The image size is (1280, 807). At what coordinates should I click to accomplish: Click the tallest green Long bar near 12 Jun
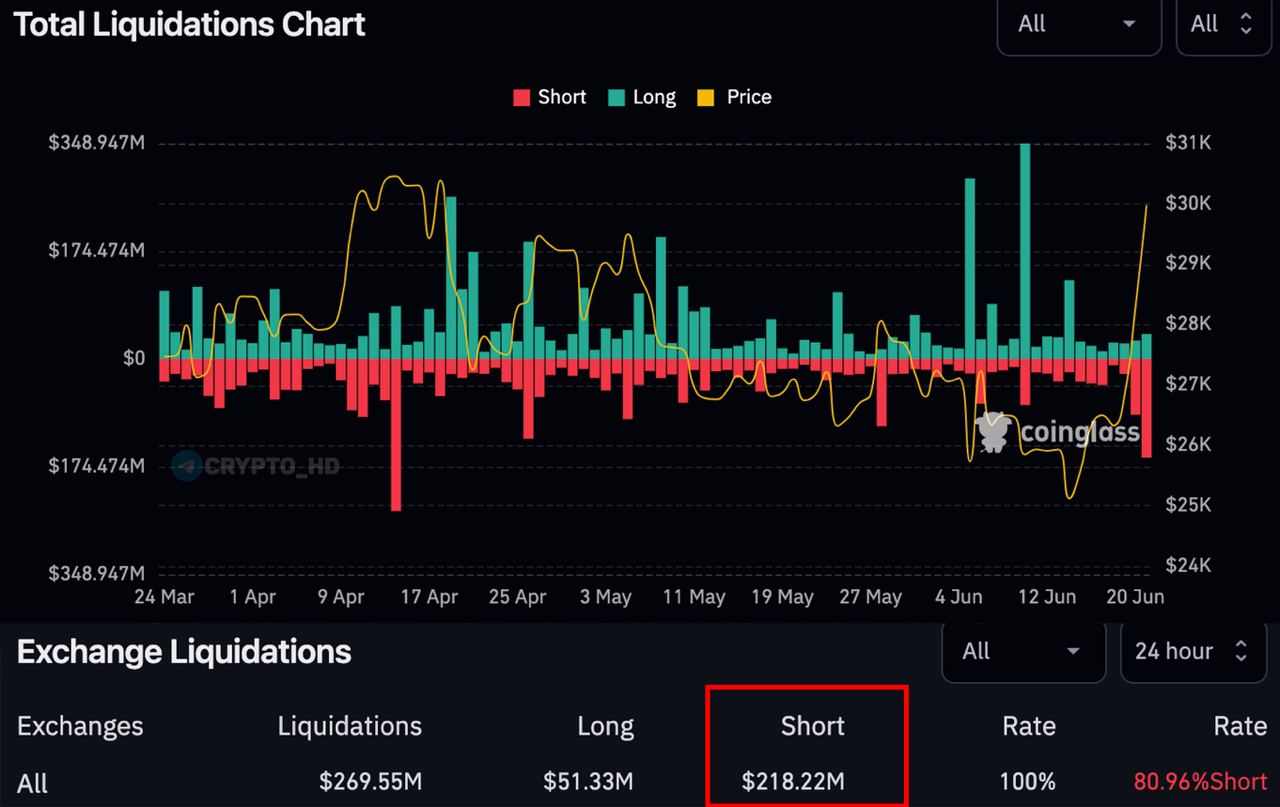[1025, 250]
